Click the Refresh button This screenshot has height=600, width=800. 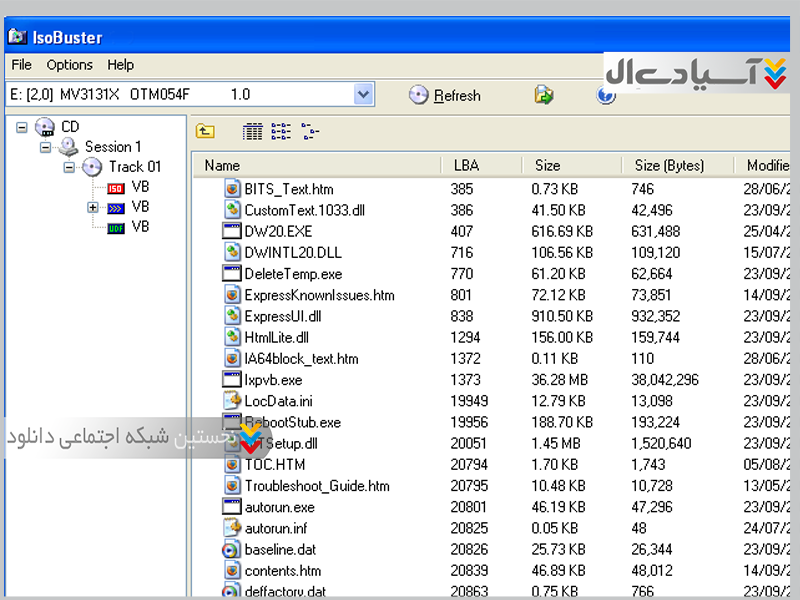(x=446, y=95)
